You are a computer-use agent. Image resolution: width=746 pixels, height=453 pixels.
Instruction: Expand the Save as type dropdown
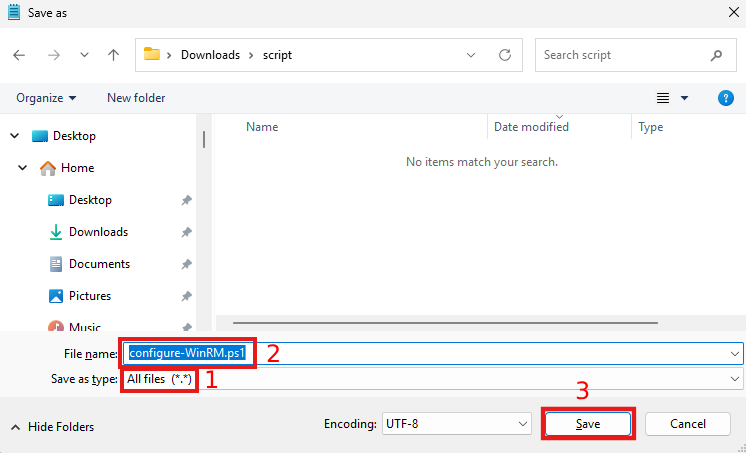pyautogui.click(x=736, y=379)
